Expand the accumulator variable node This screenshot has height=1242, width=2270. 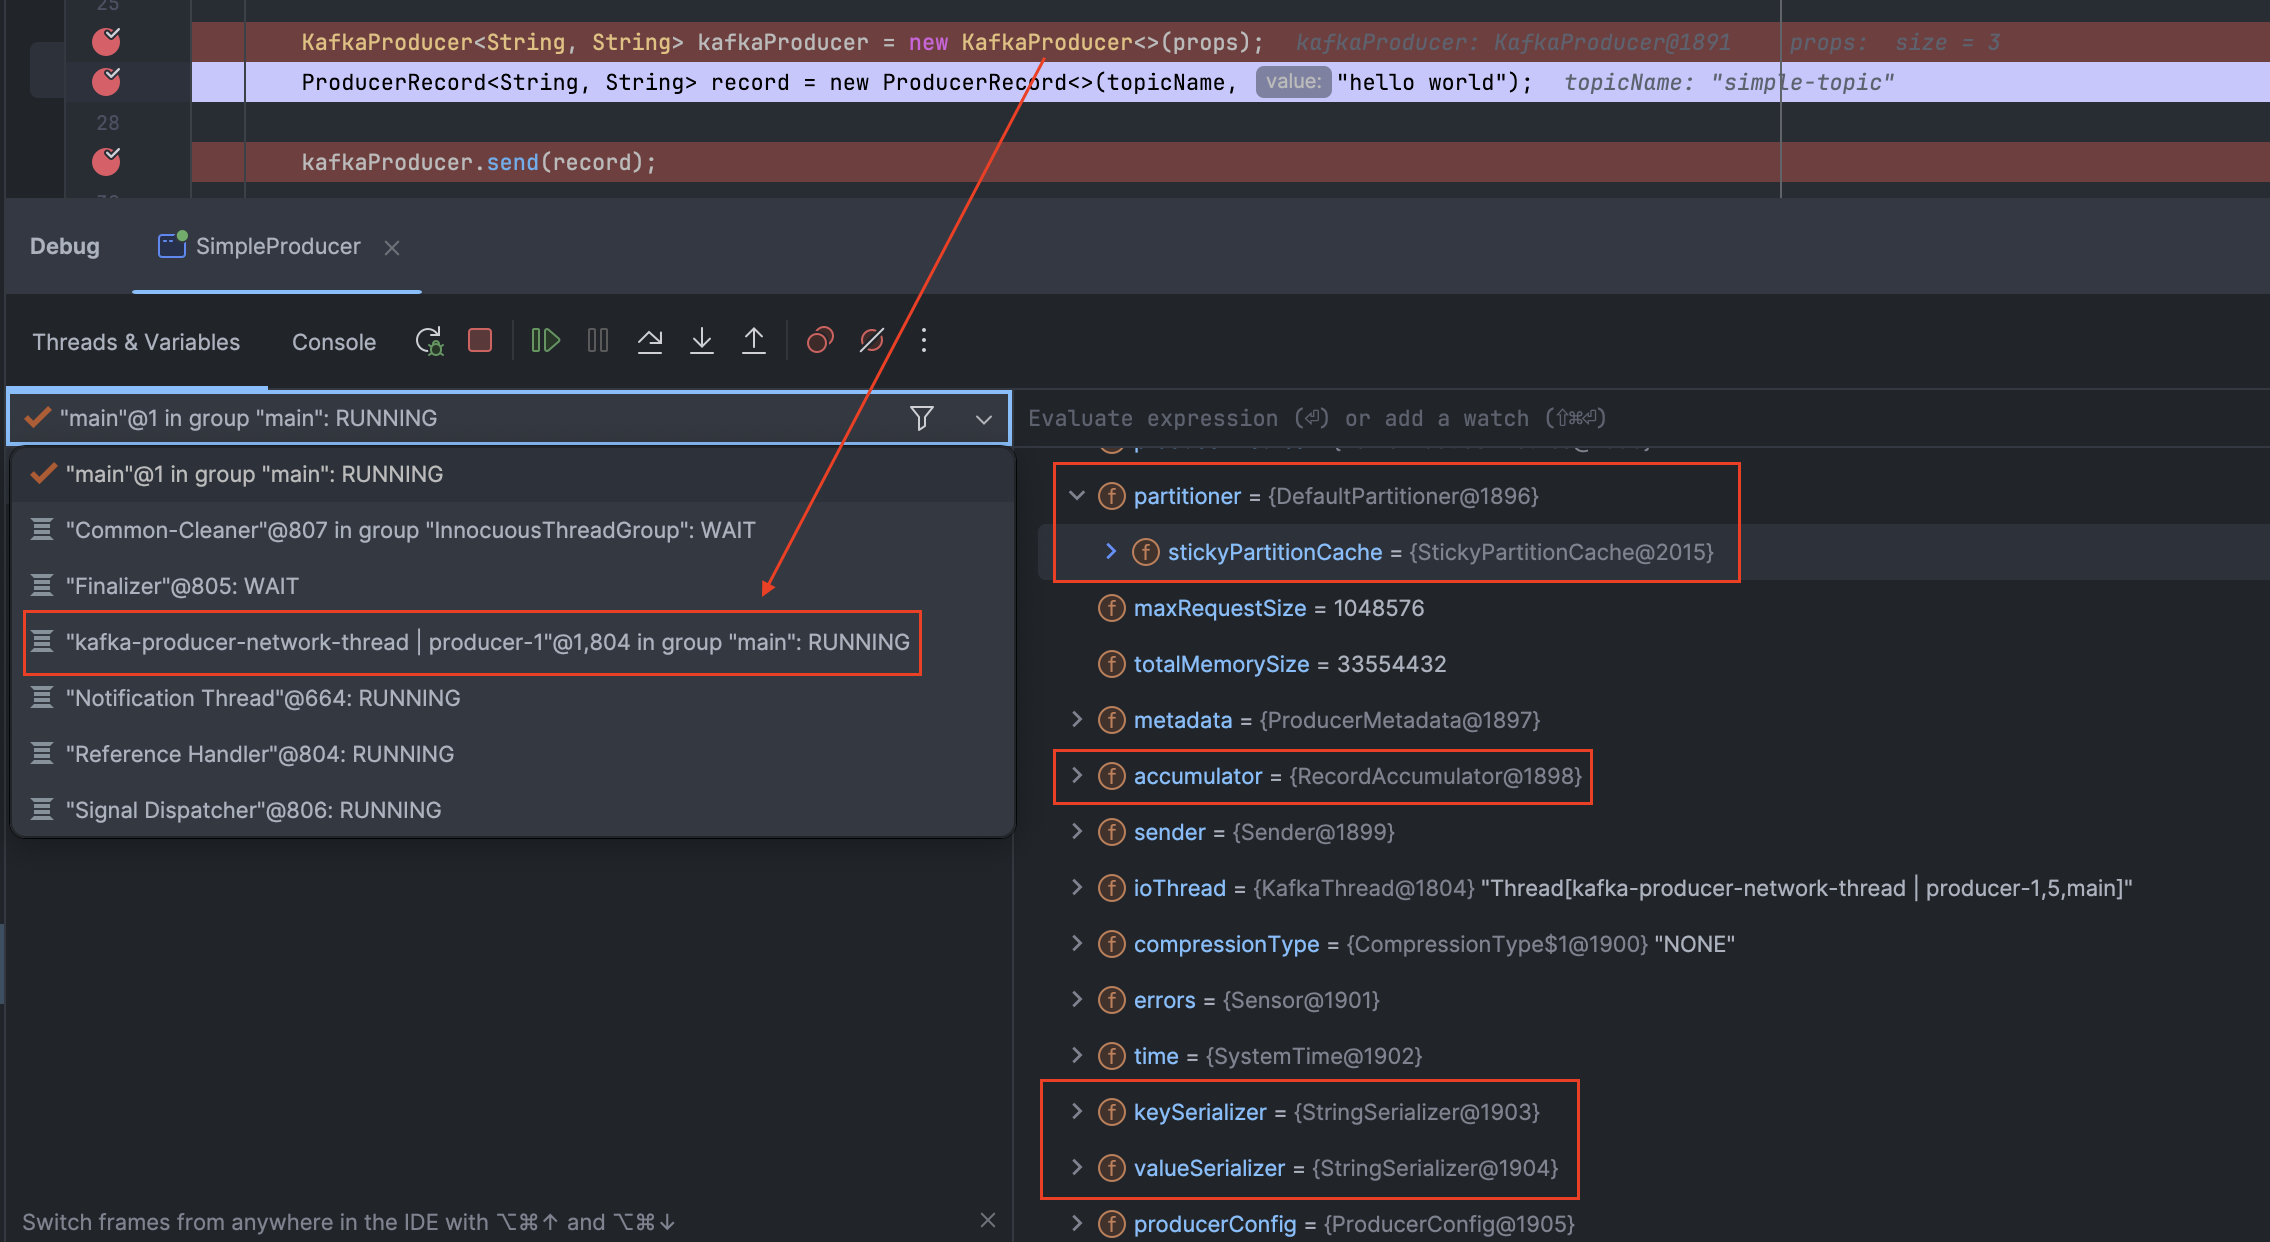(x=1077, y=776)
